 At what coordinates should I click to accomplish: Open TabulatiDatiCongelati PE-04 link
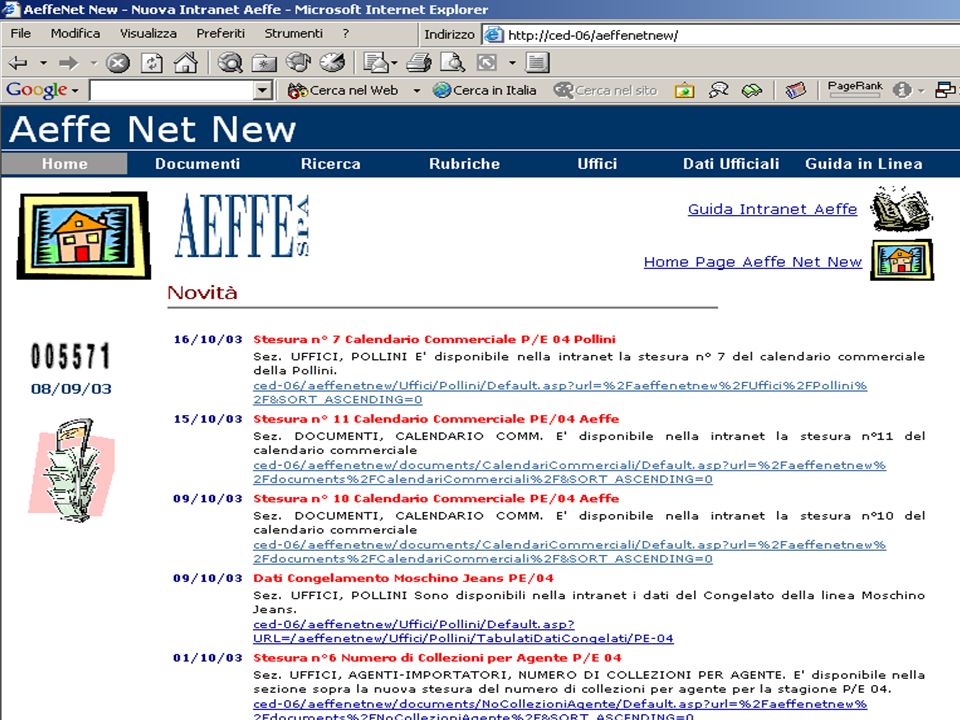(463, 631)
